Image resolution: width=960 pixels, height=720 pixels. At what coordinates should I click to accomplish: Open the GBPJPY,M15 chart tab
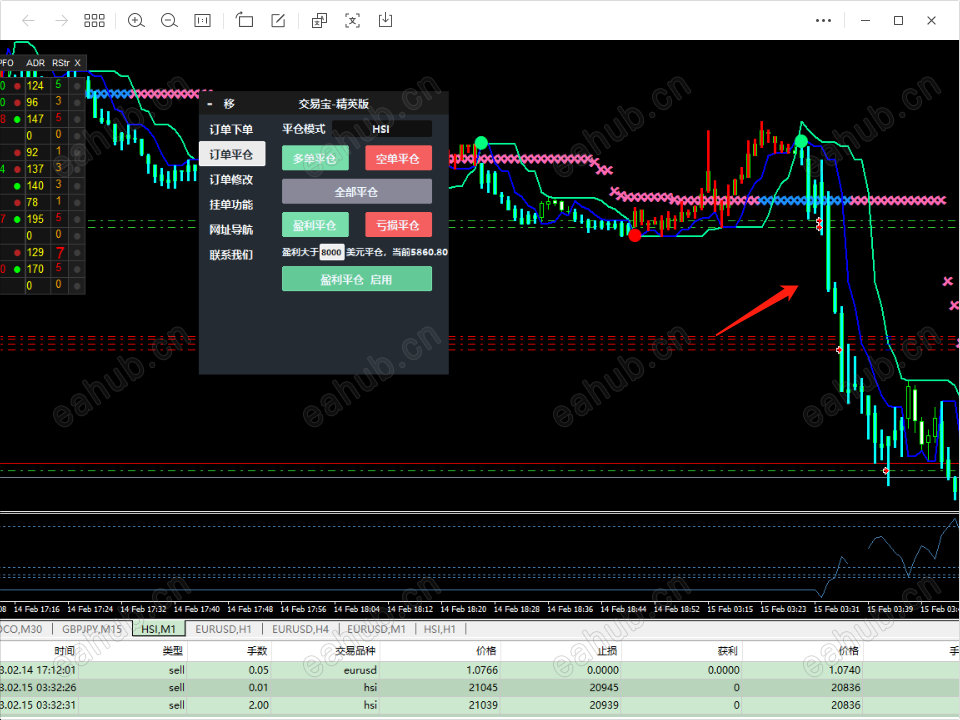click(x=92, y=629)
